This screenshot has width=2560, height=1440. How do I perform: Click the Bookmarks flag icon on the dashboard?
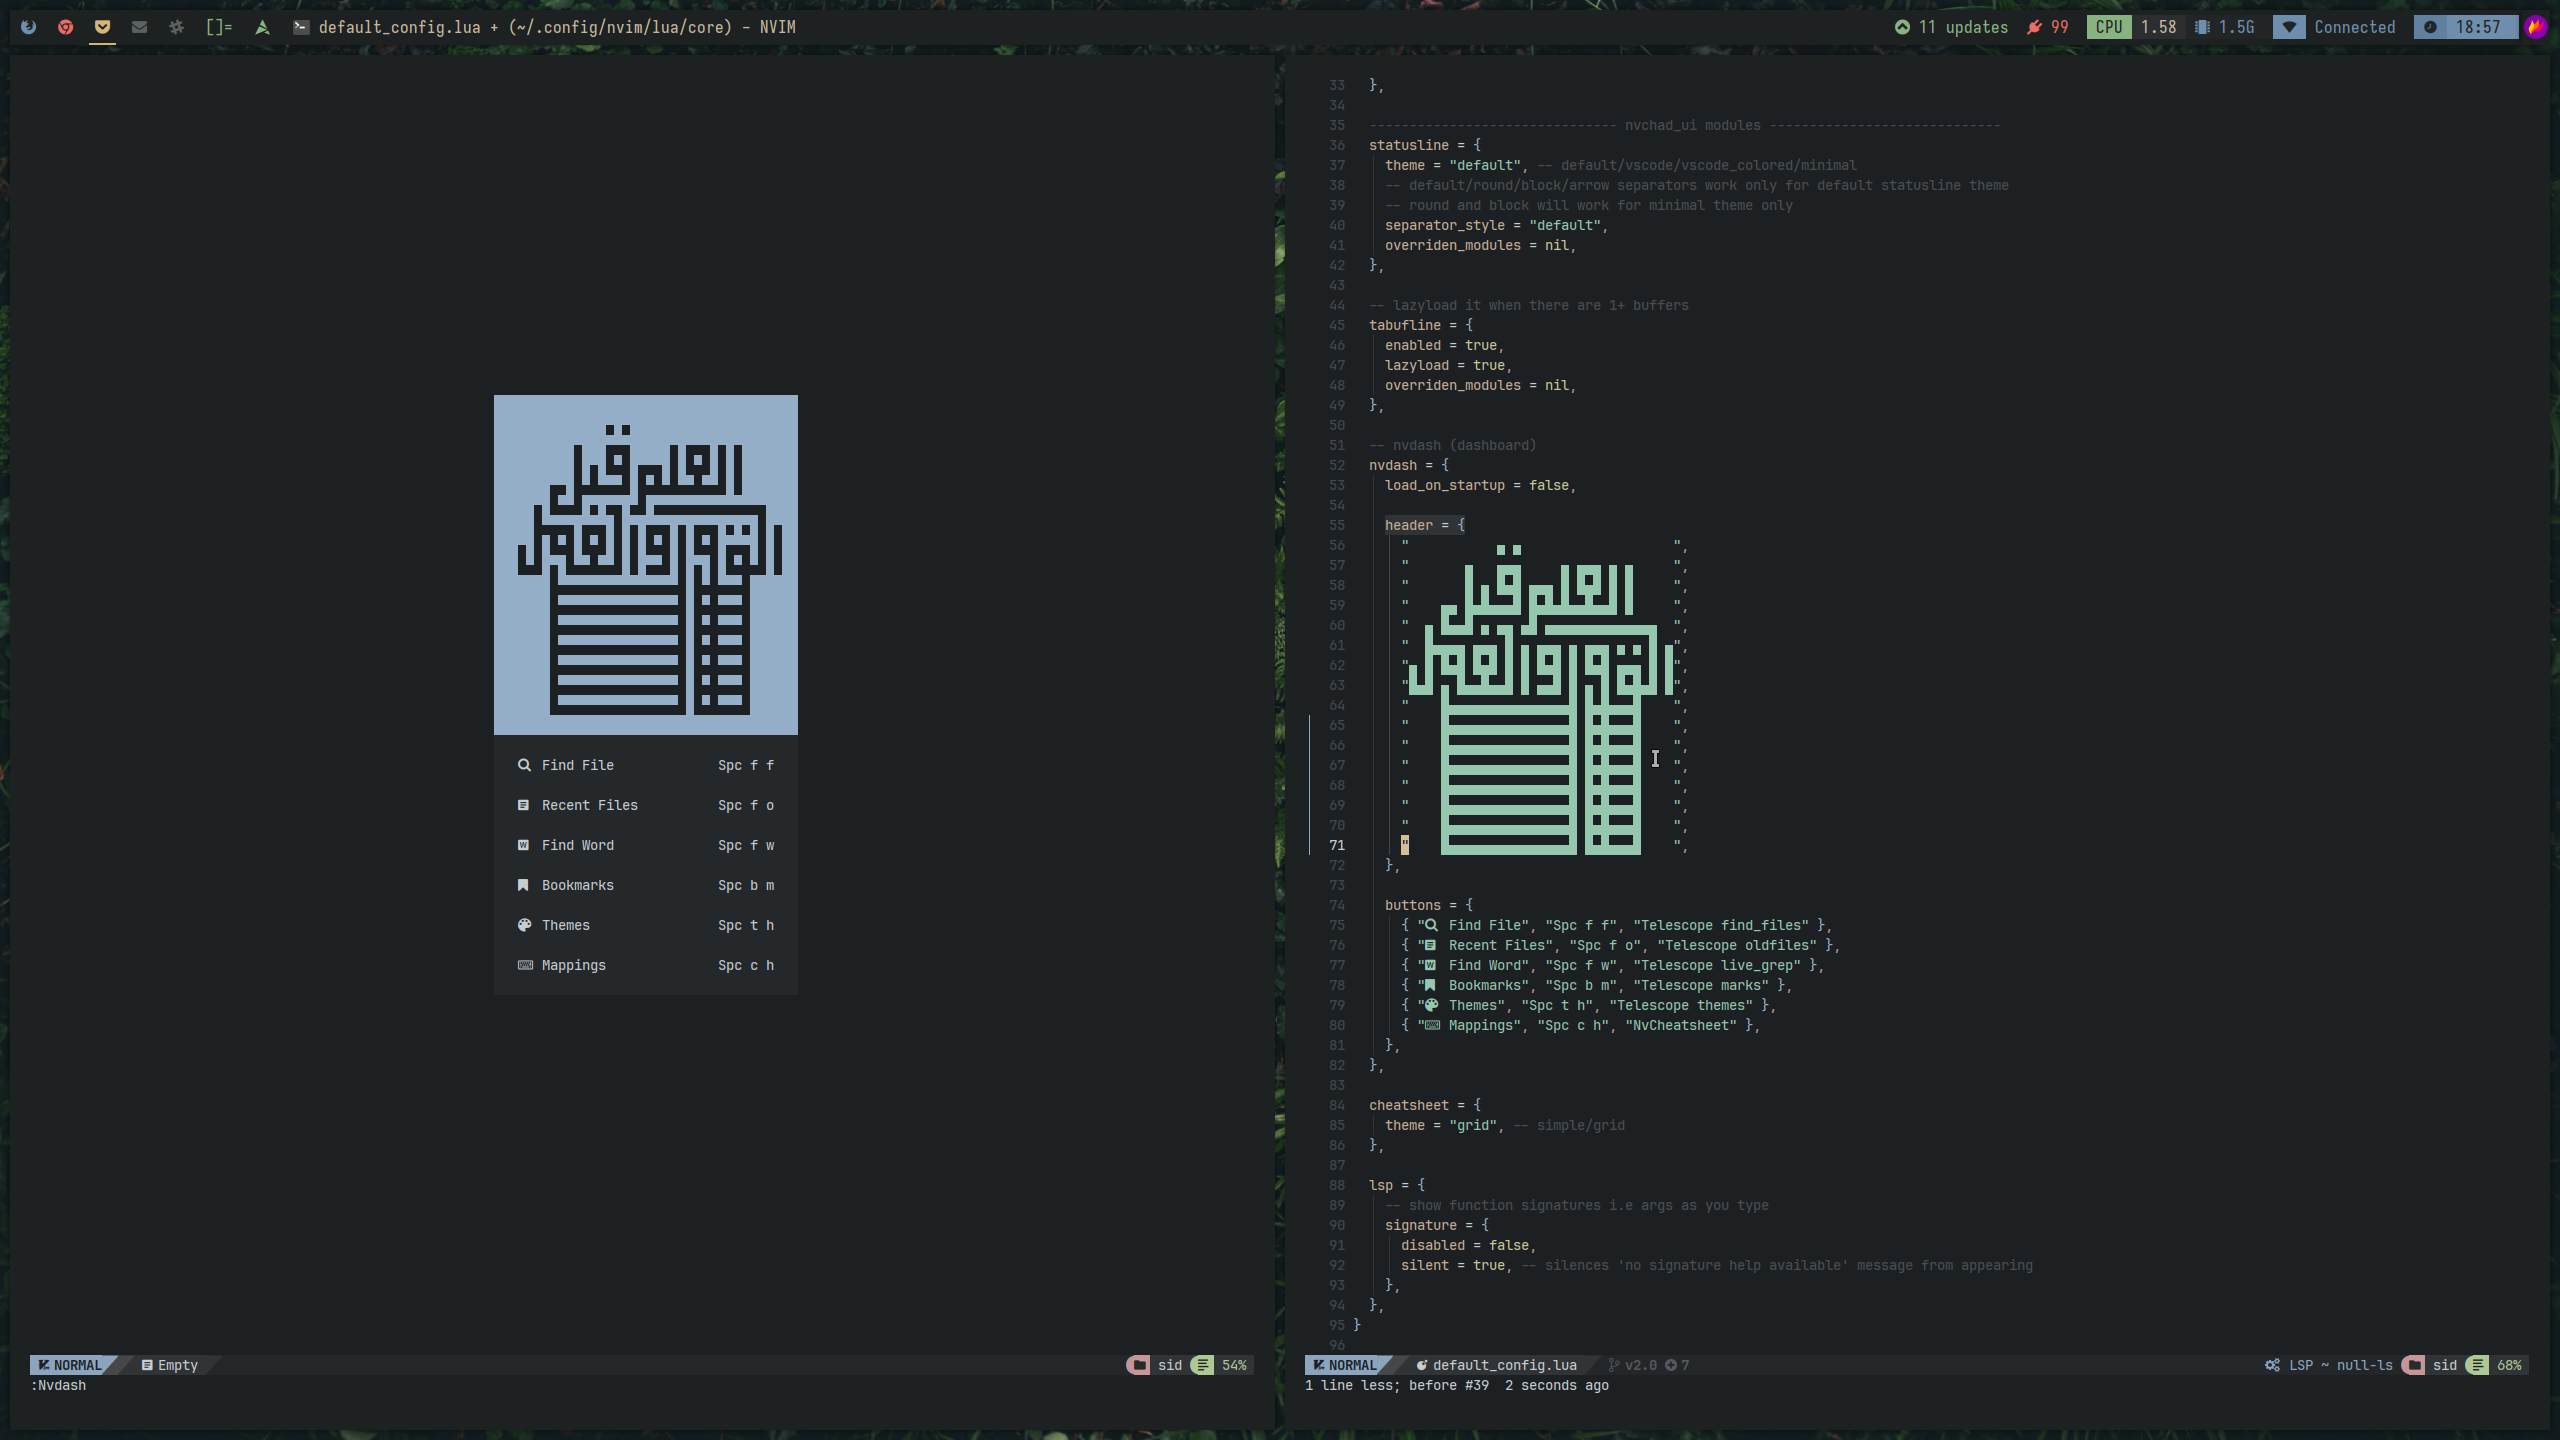[524, 885]
